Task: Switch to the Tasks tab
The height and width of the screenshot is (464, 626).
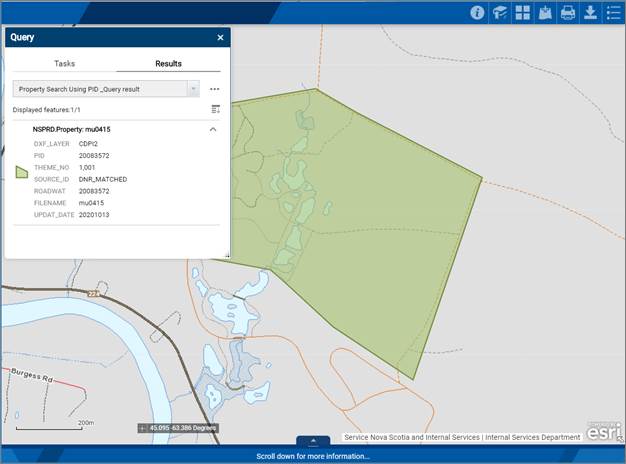Action: tap(65, 63)
